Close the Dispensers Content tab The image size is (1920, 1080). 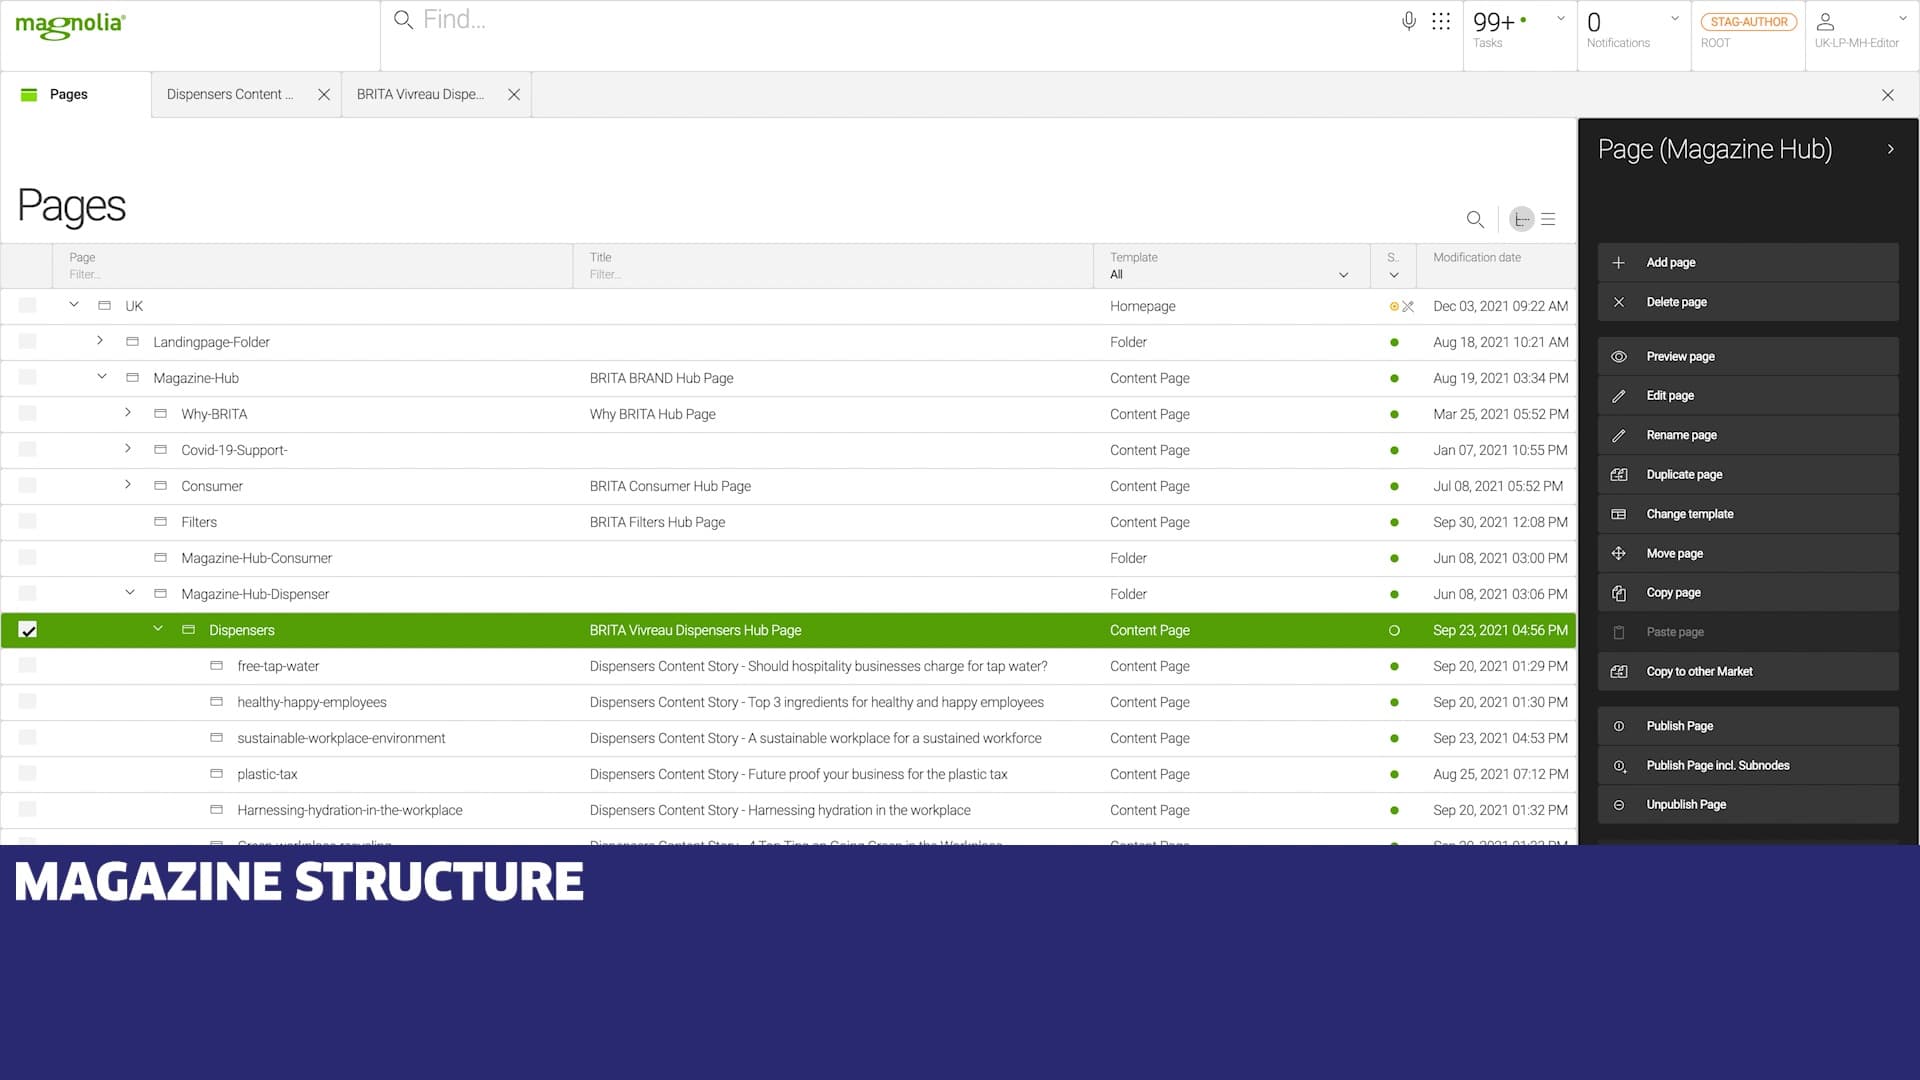click(324, 95)
